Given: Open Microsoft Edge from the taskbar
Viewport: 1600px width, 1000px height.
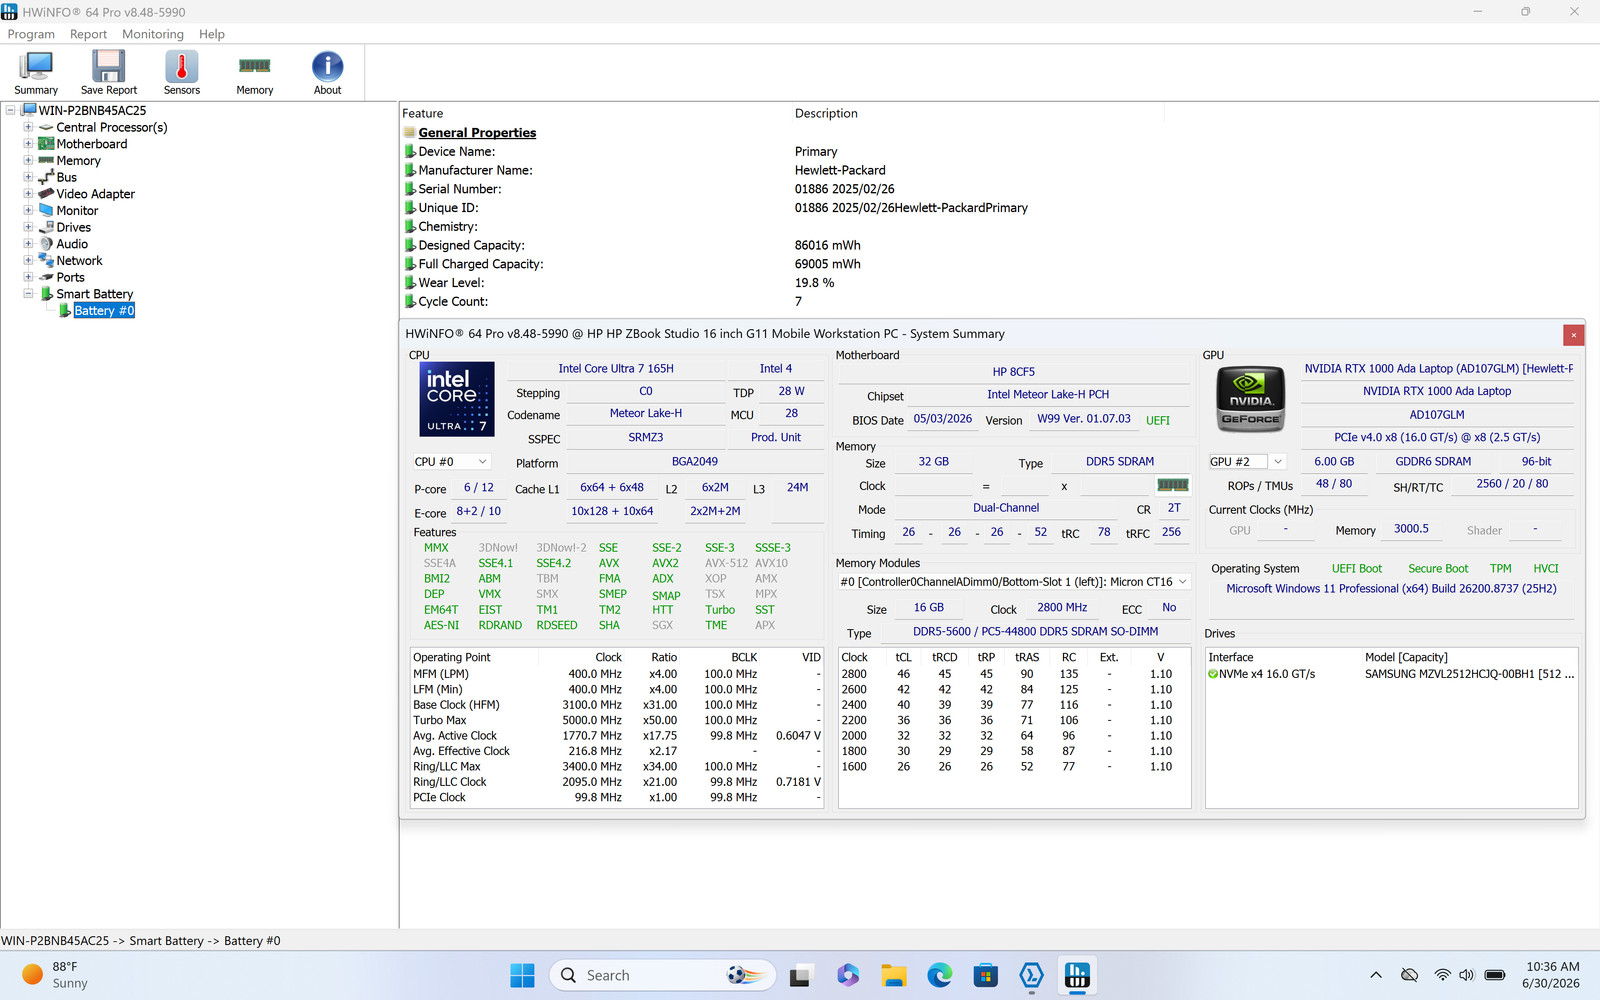Looking at the screenshot, I should click(x=940, y=975).
